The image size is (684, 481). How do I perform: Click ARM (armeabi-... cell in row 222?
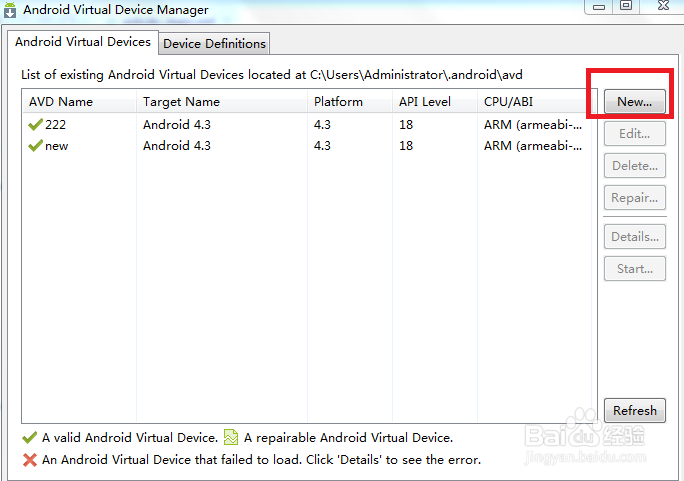point(533,125)
